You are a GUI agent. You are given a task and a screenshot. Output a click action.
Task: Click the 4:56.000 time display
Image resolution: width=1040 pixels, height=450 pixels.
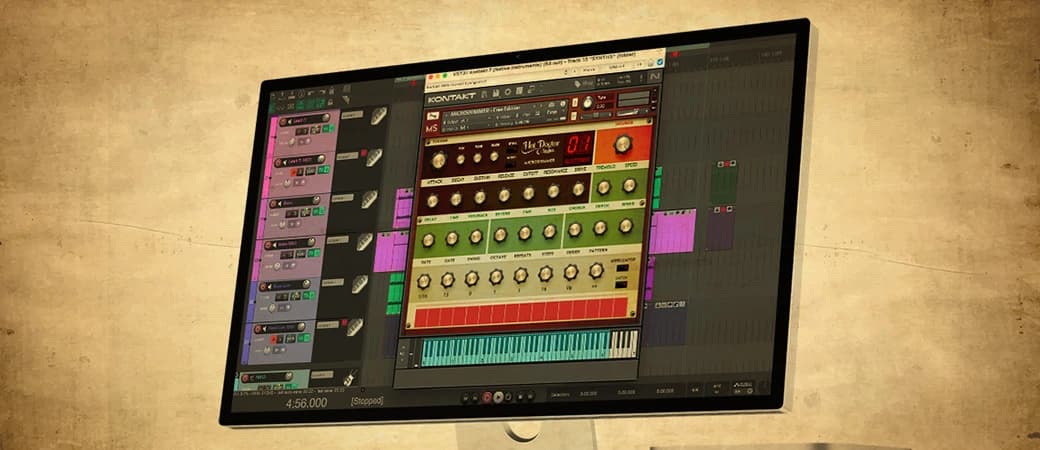point(306,403)
